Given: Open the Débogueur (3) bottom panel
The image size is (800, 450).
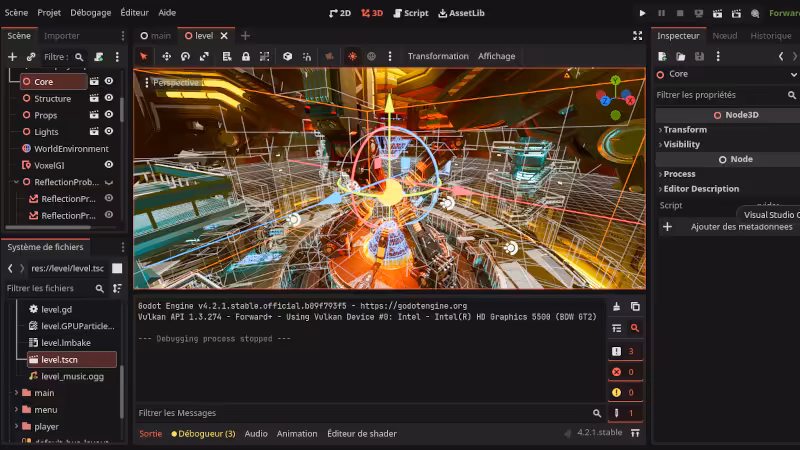Looking at the screenshot, I should coord(204,434).
